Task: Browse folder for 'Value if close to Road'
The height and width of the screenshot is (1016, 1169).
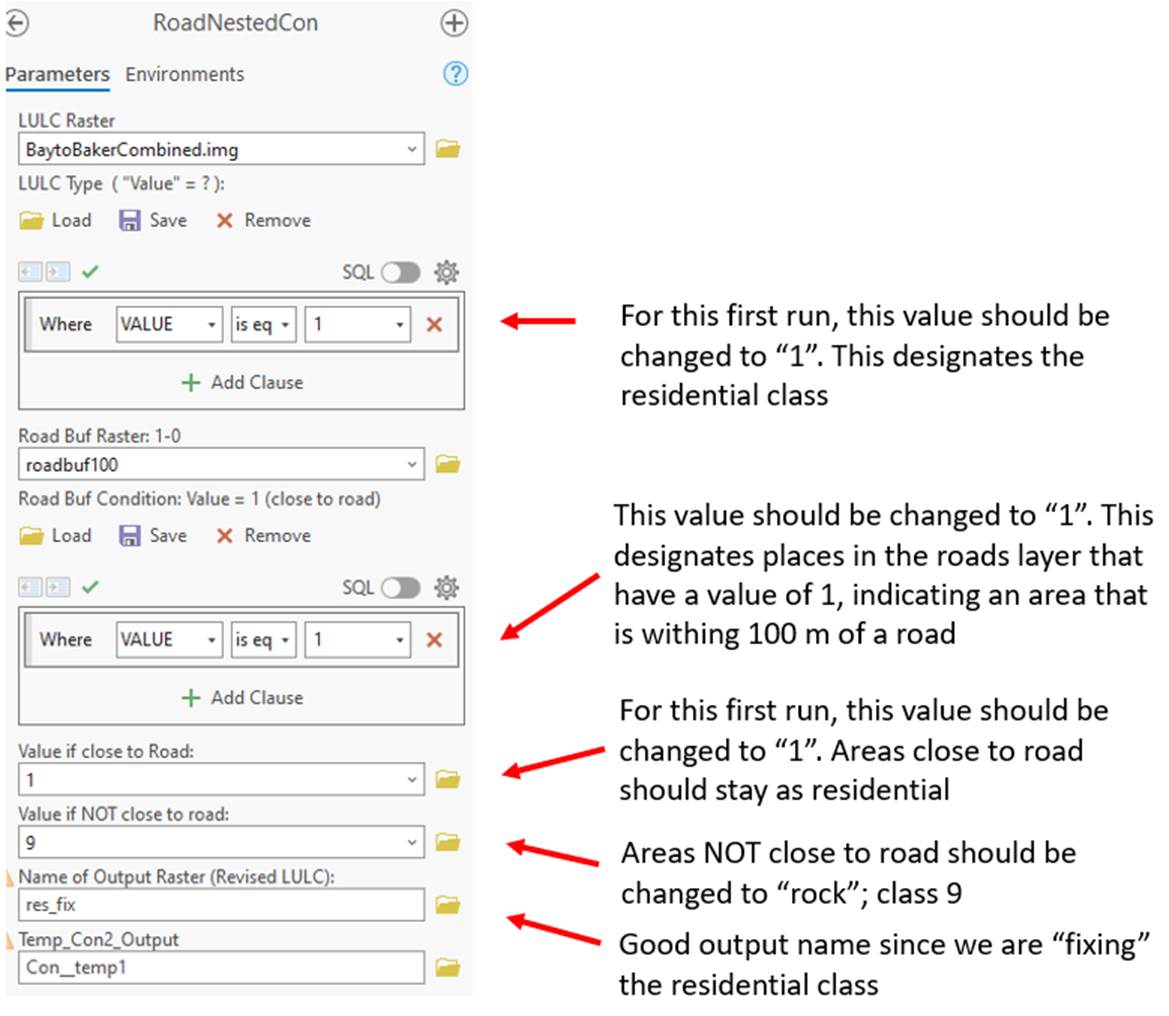Action: tap(447, 780)
